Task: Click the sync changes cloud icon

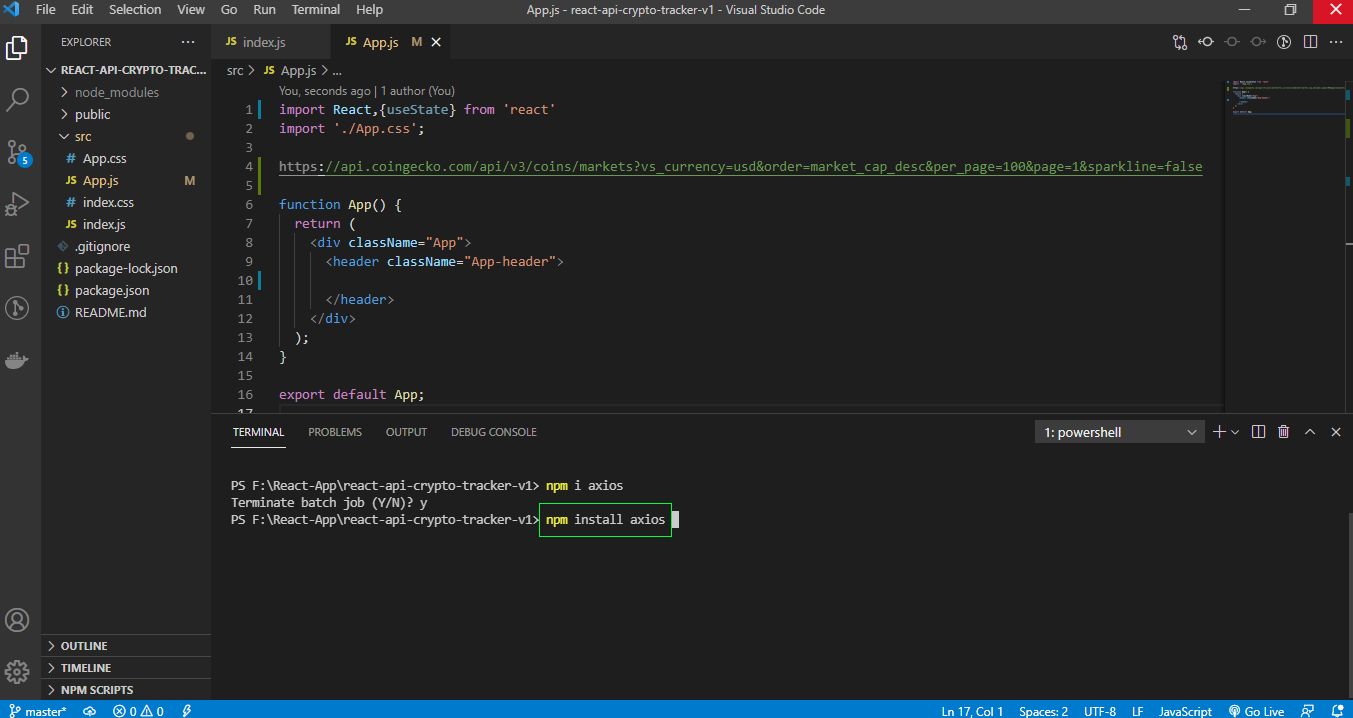Action: pyautogui.click(x=89, y=711)
